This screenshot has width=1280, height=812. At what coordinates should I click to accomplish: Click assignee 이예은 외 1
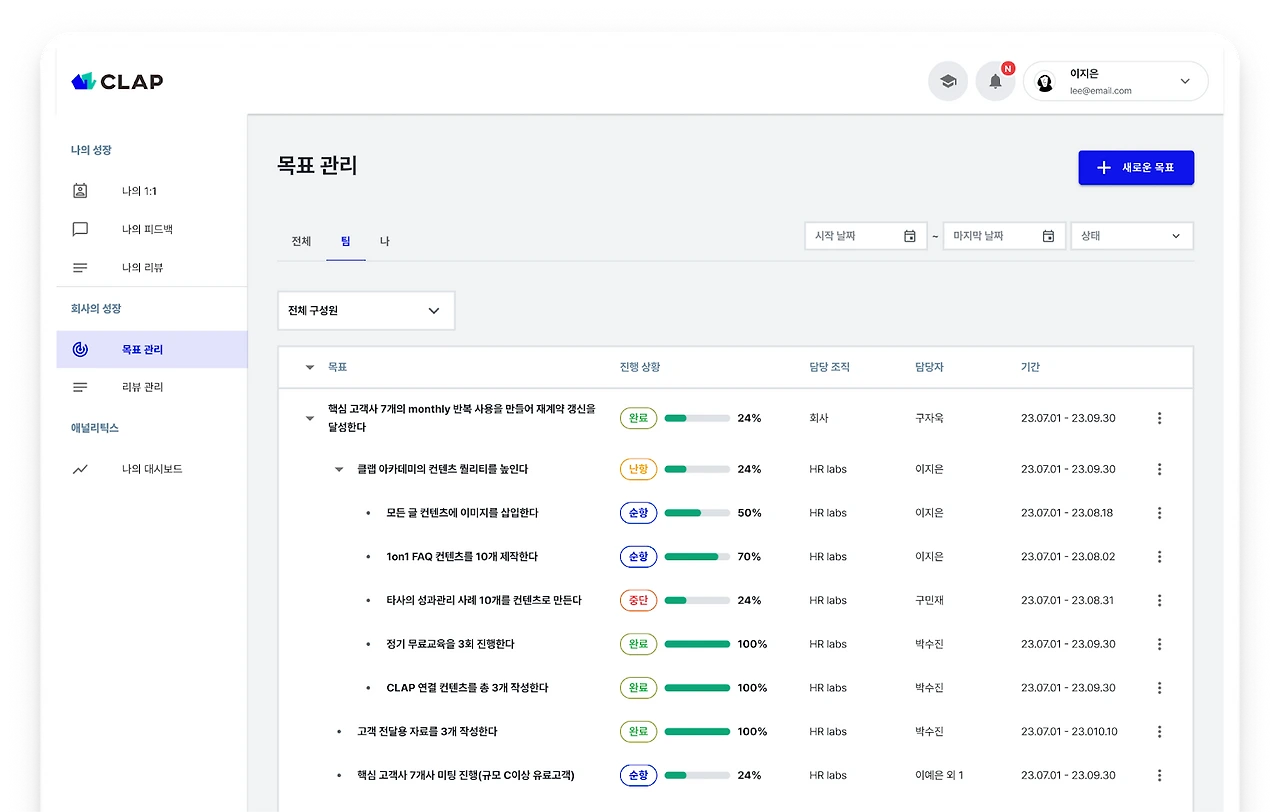pos(939,775)
